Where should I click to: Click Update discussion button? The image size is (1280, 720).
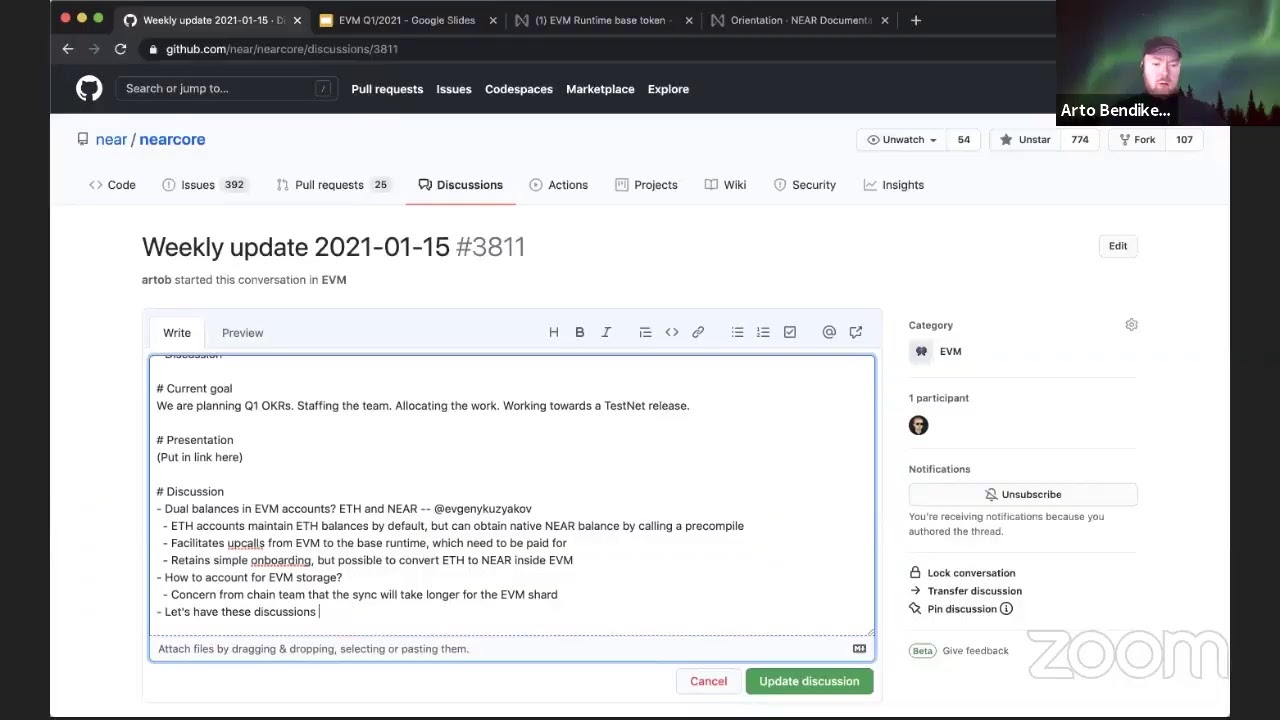click(x=809, y=681)
